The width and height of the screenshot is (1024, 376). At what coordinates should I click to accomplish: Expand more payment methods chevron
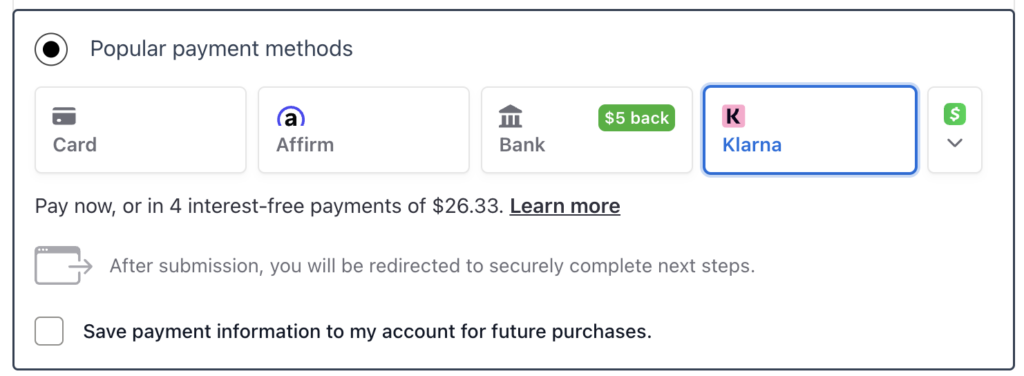tap(955, 143)
